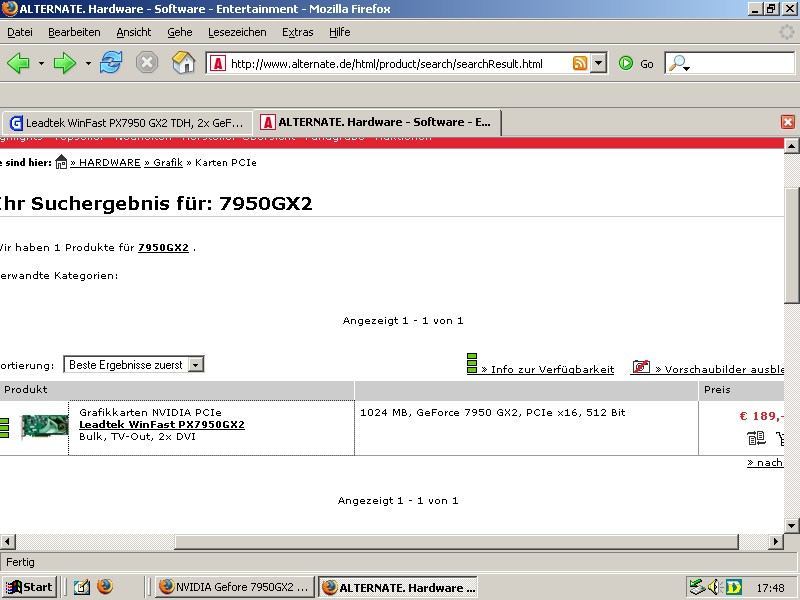This screenshot has height=600, width=800.
Task: Click the preview image toggle icon
Action: [641, 366]
